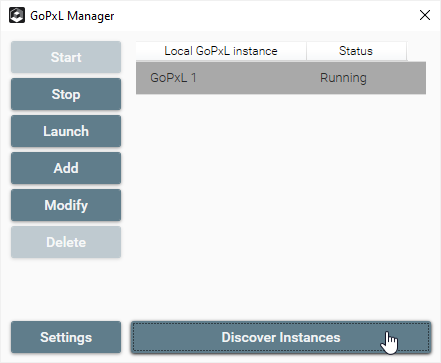Modify the selected GoPxL 1 instance
This screenshot has height=363, width=441.
(66, 205)
